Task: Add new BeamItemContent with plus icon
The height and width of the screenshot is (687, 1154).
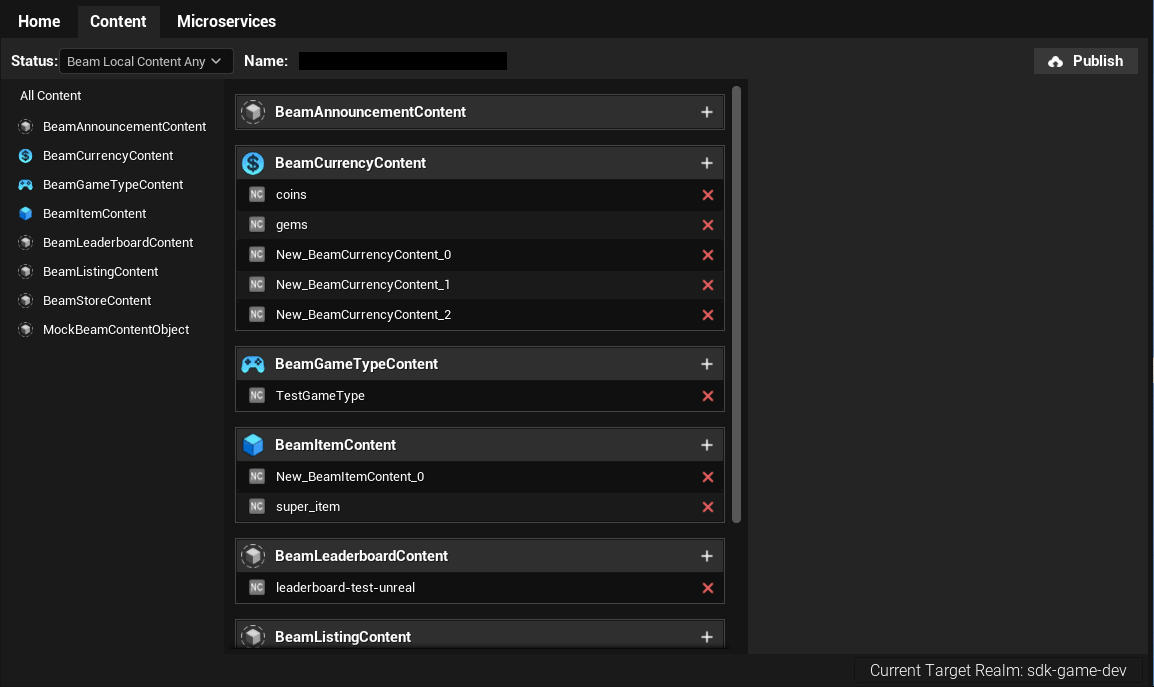Action: (x=707, y=445)
